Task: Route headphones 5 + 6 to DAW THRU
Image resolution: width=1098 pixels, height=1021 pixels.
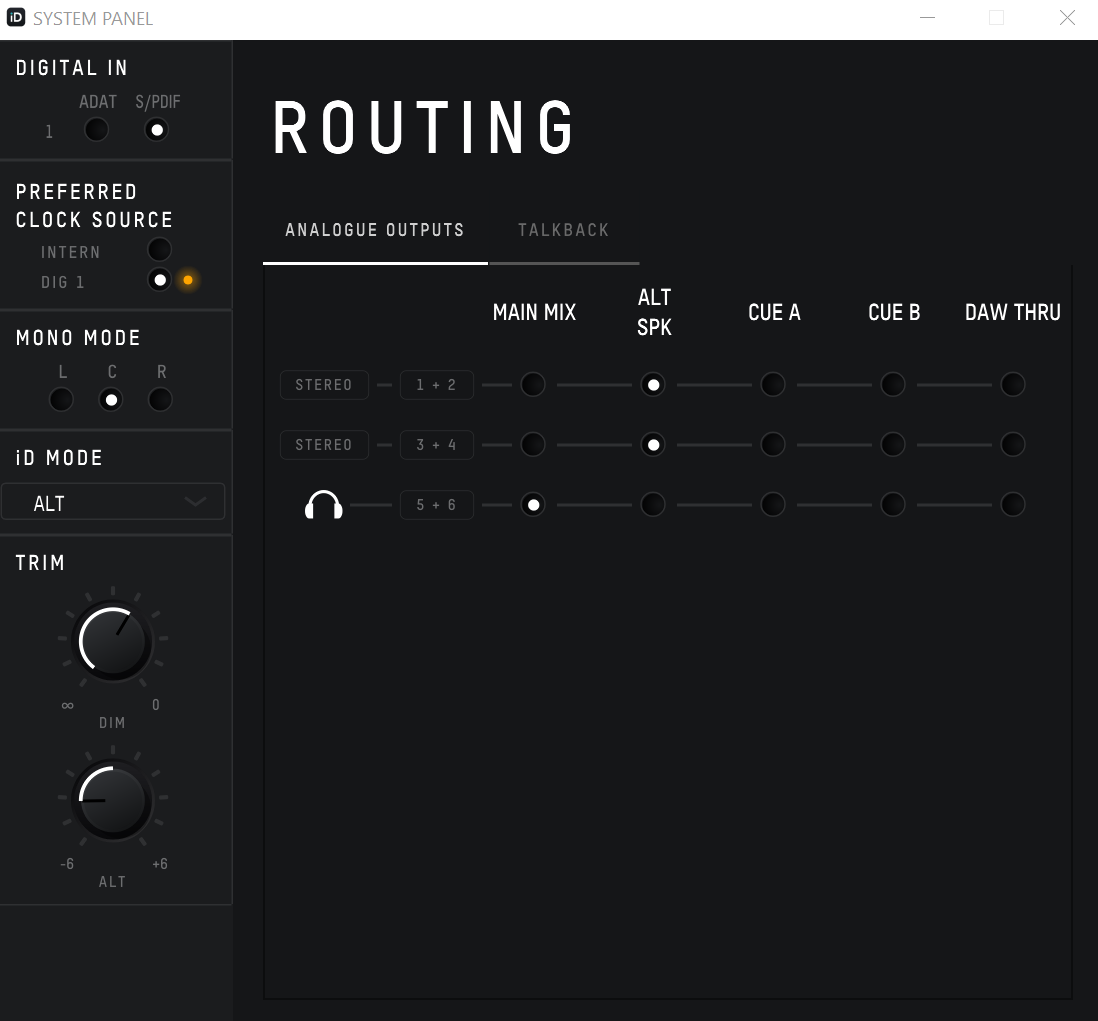Action: coord(1013,505)
